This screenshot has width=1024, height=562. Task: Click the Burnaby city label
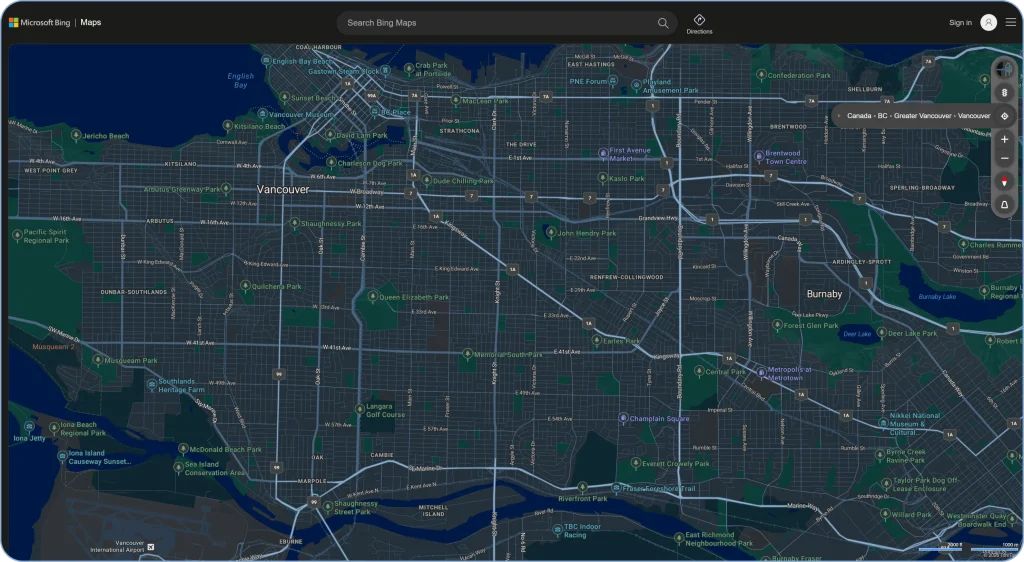pos(824,294)
